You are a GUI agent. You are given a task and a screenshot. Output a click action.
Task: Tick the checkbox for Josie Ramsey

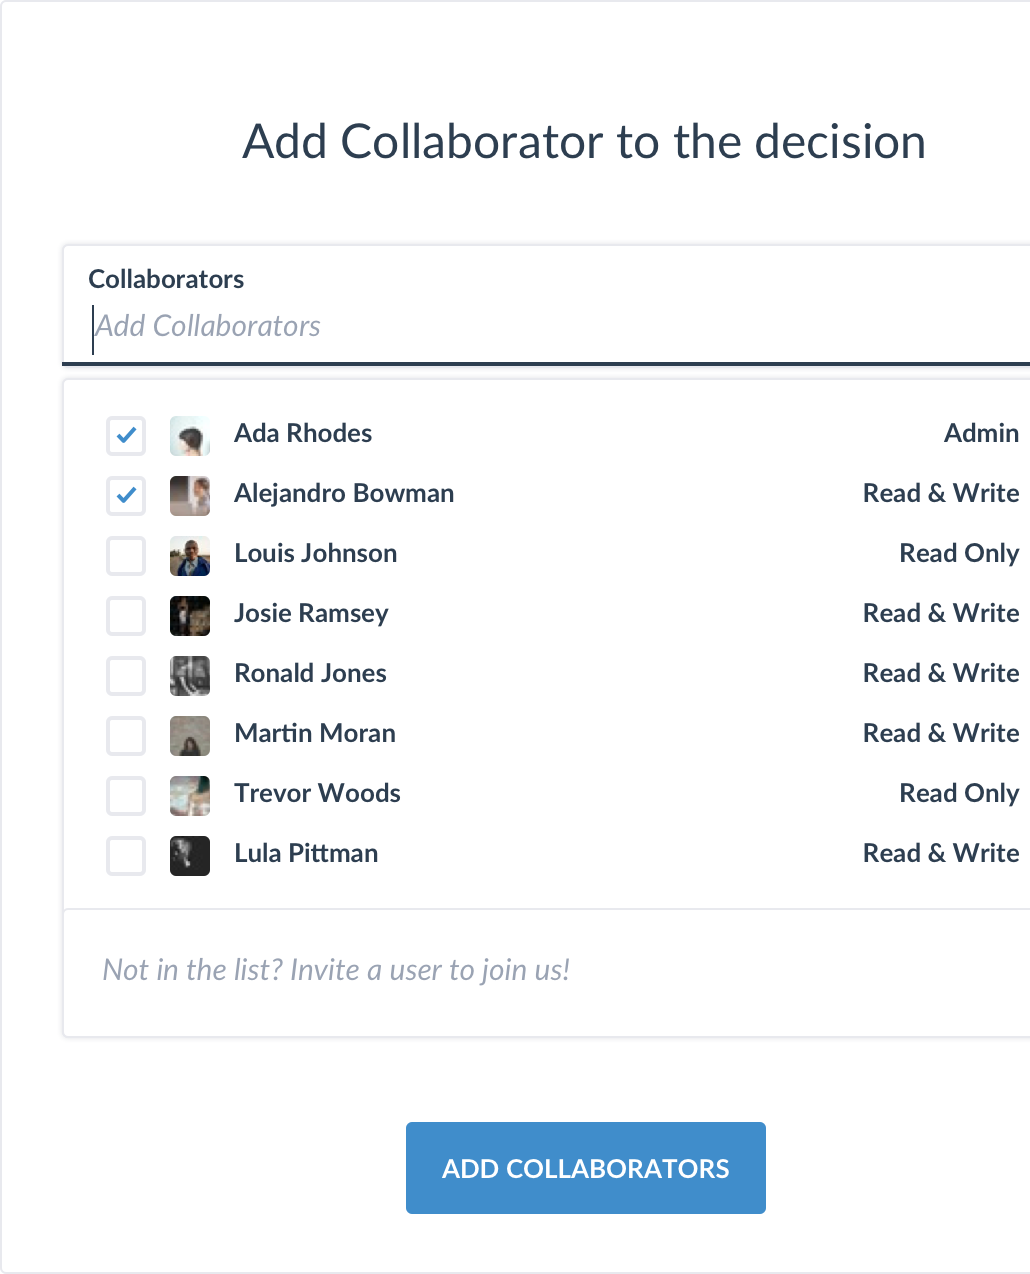[126, 615]
